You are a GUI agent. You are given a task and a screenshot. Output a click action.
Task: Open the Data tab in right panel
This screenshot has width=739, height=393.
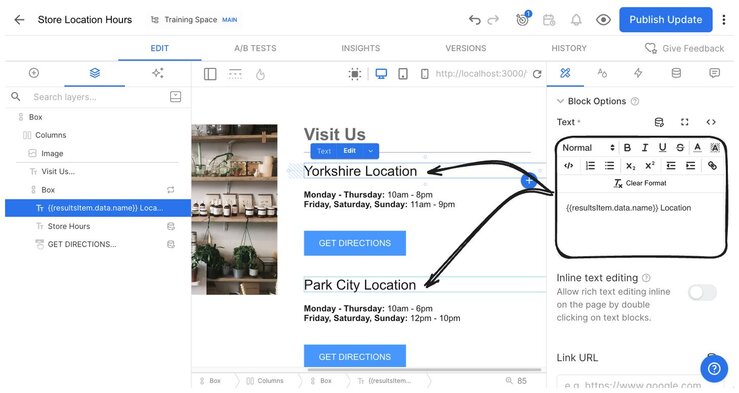pos(676,73)
